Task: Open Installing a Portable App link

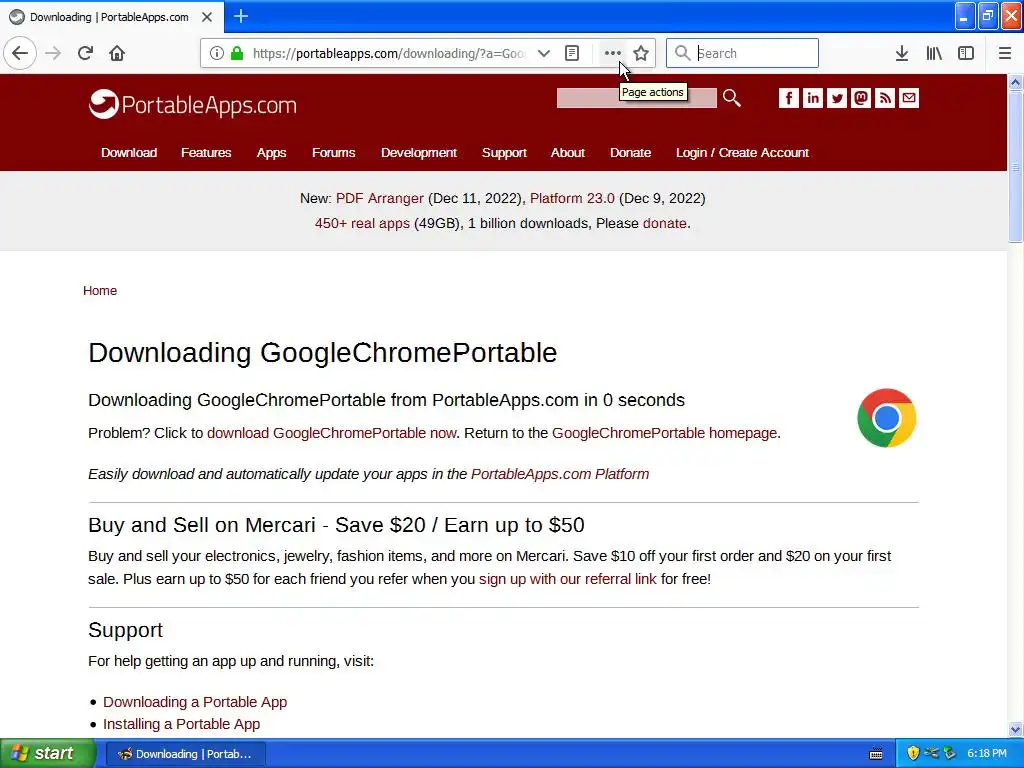Action: 182,724
